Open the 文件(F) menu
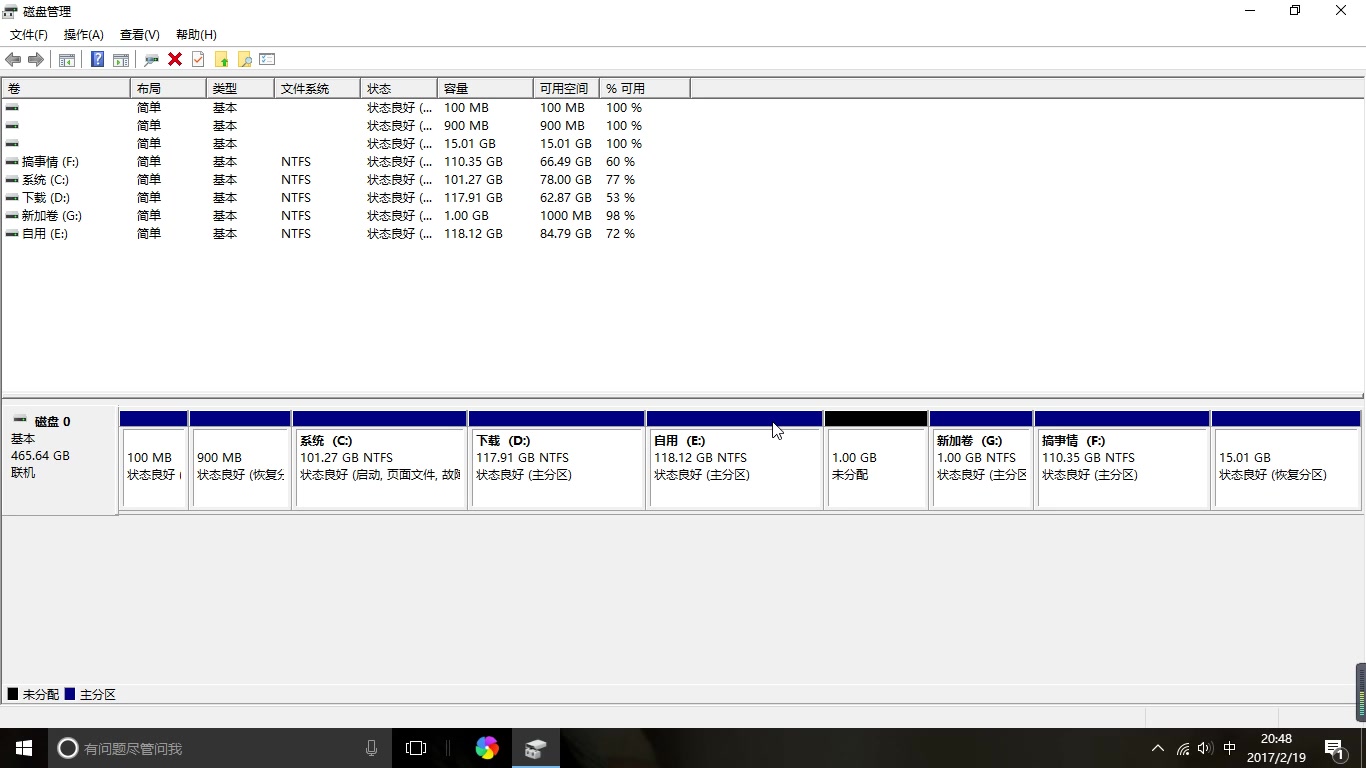Viewport: 1366px width, 768px height. [x=29, y=35]
